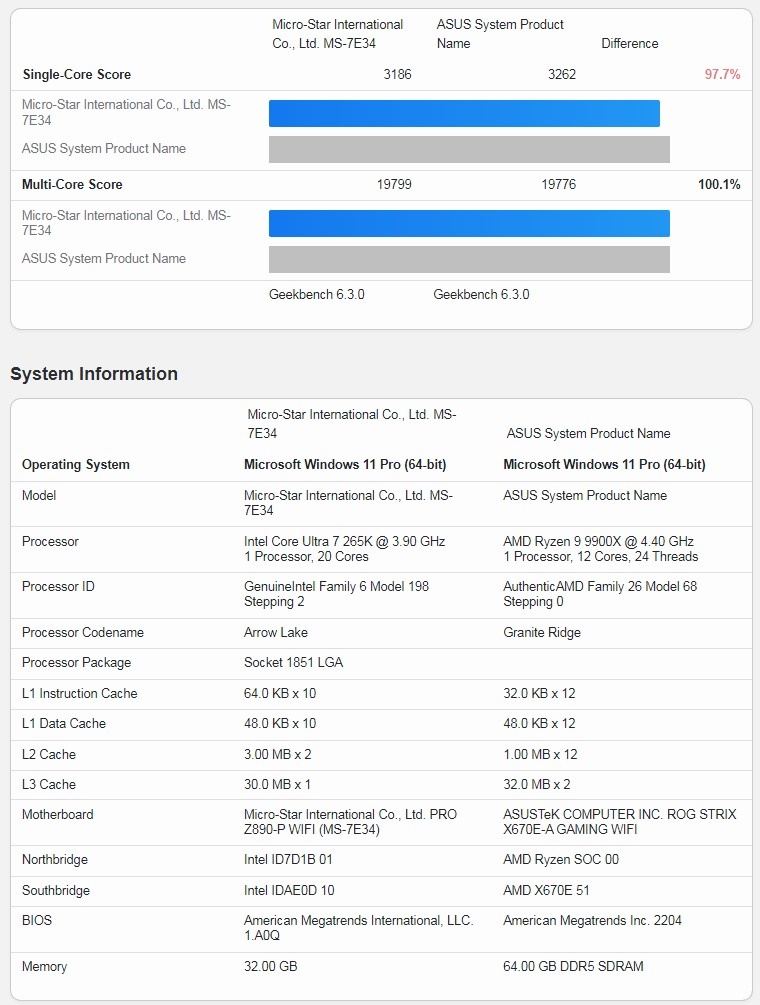The height and width of the screenshot is (1005, 760).
Task: Select AMD Ryzen 9 9900X processor text
Action: (x=600, y=549)
